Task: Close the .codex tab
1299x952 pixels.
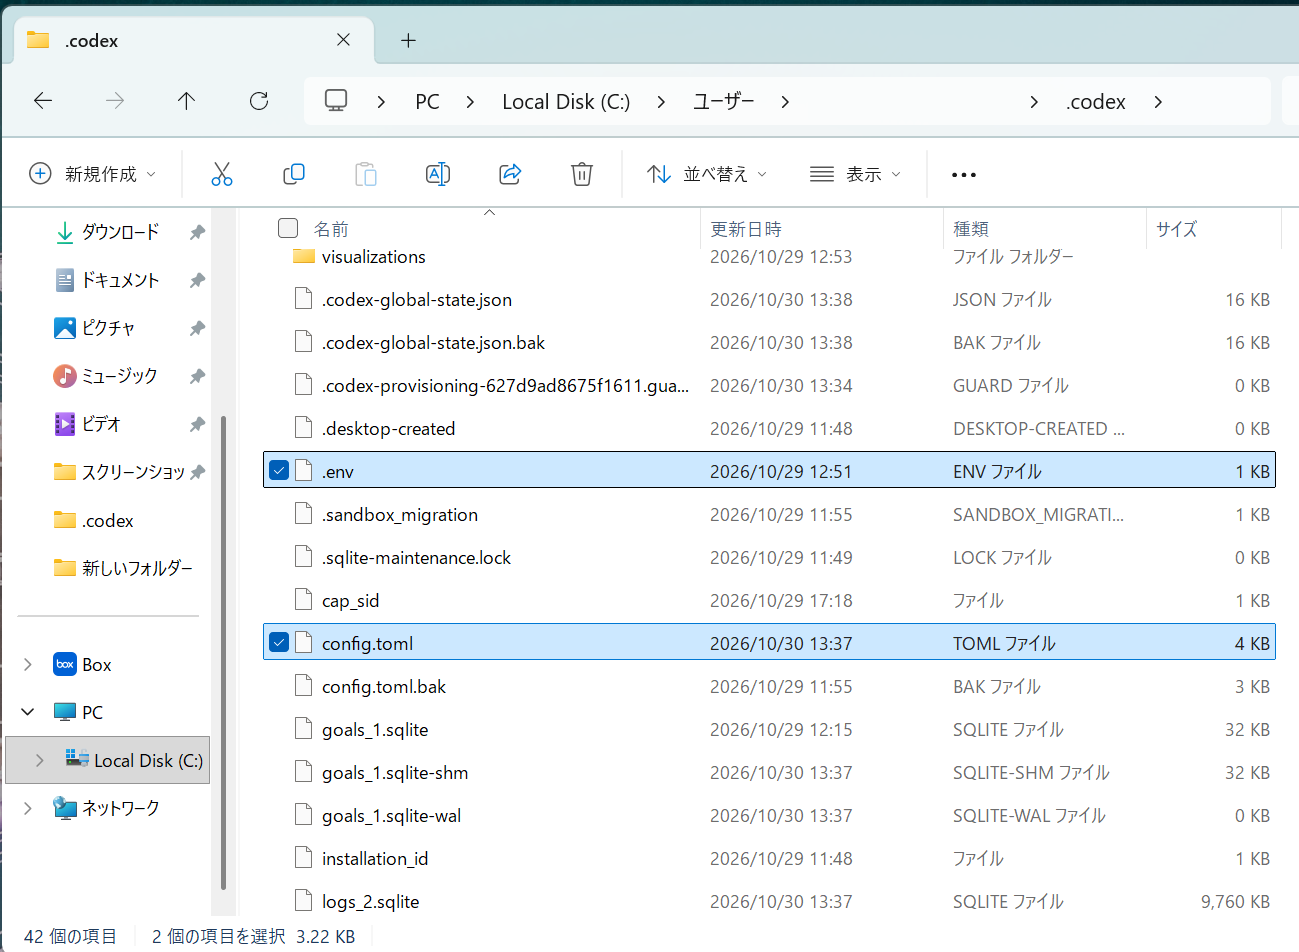Action: 343,40
